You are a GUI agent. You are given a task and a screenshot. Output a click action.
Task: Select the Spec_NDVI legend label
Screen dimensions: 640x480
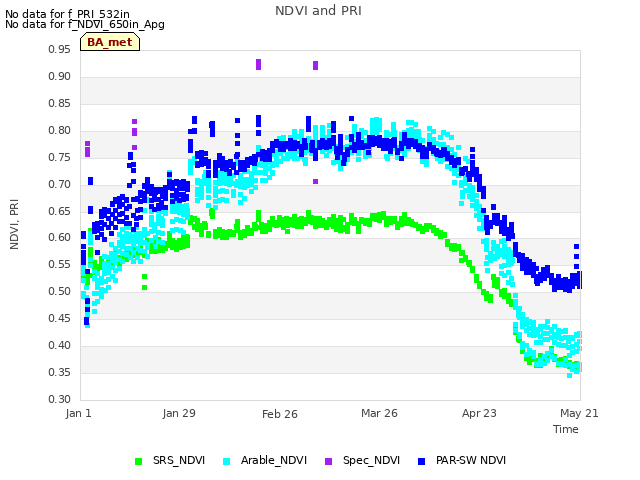pyautogui.click(x=371, y=460)
